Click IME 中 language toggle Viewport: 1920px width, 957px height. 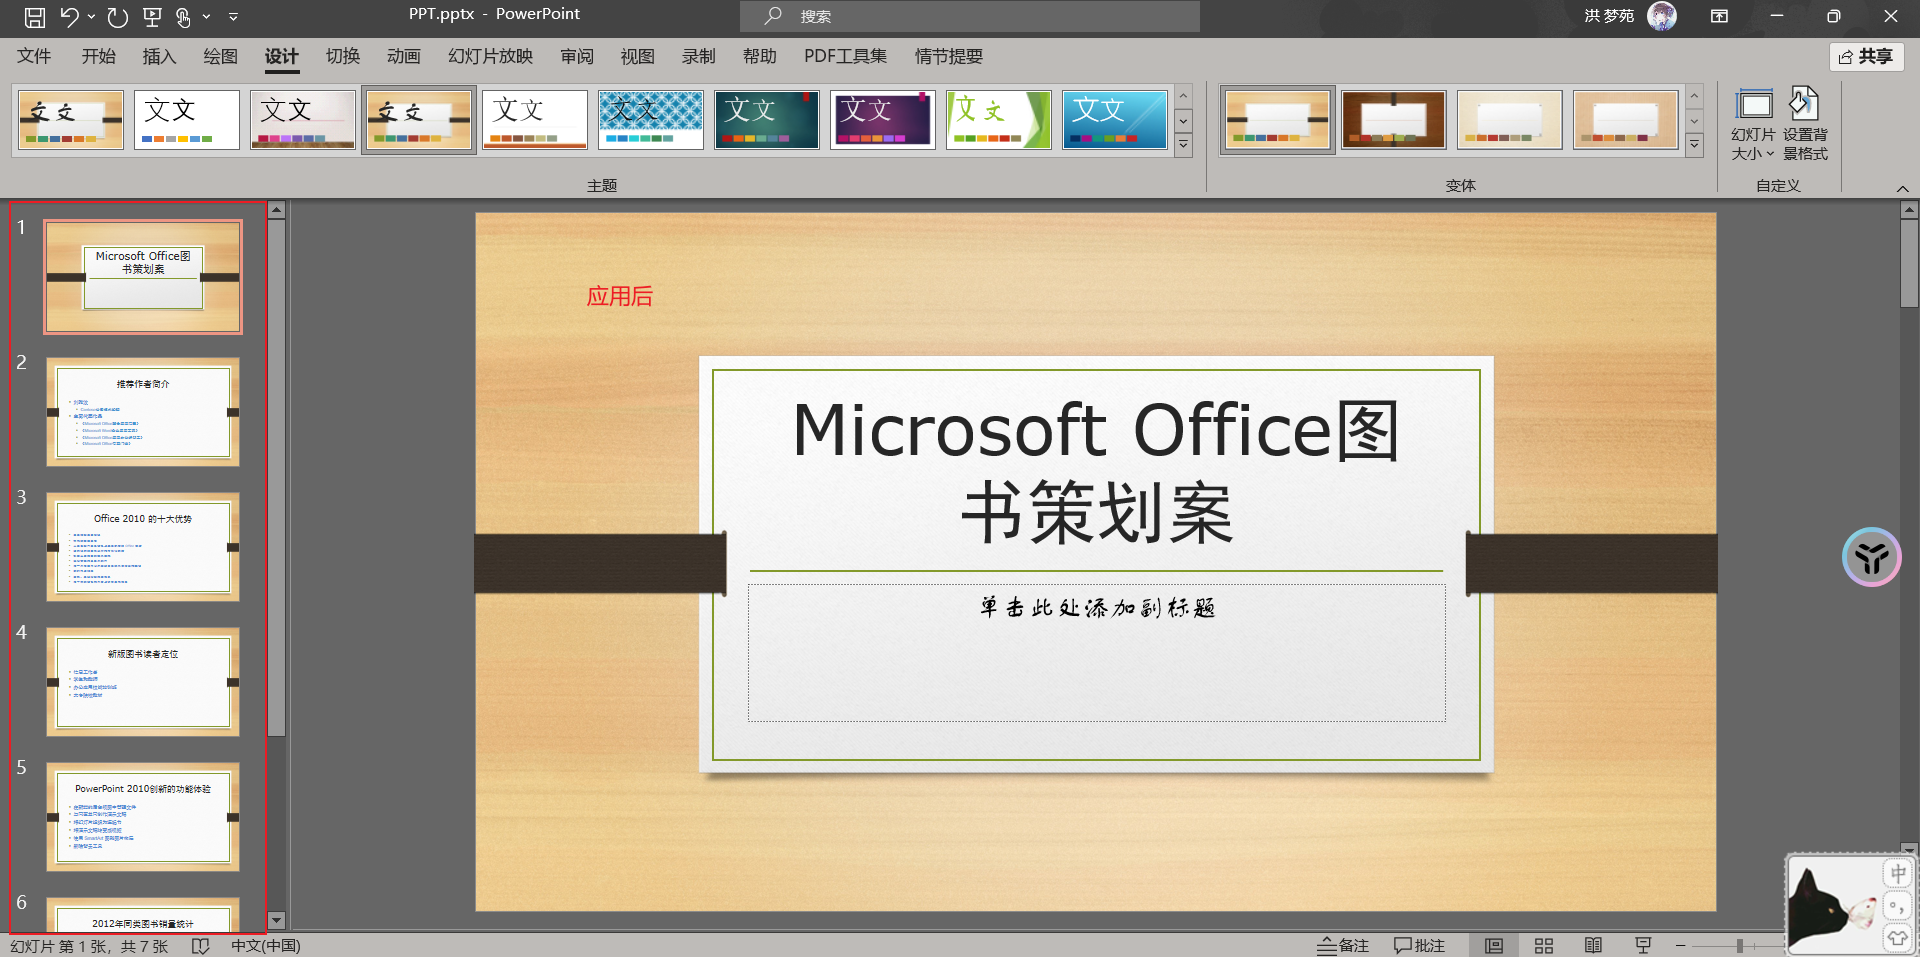(x=1898, y=873)
